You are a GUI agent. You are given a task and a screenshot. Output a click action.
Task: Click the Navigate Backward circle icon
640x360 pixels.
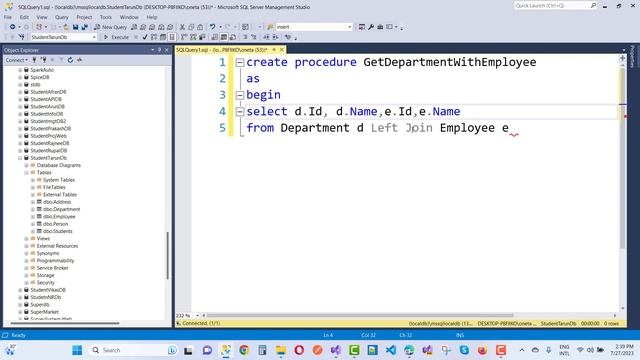13,27
